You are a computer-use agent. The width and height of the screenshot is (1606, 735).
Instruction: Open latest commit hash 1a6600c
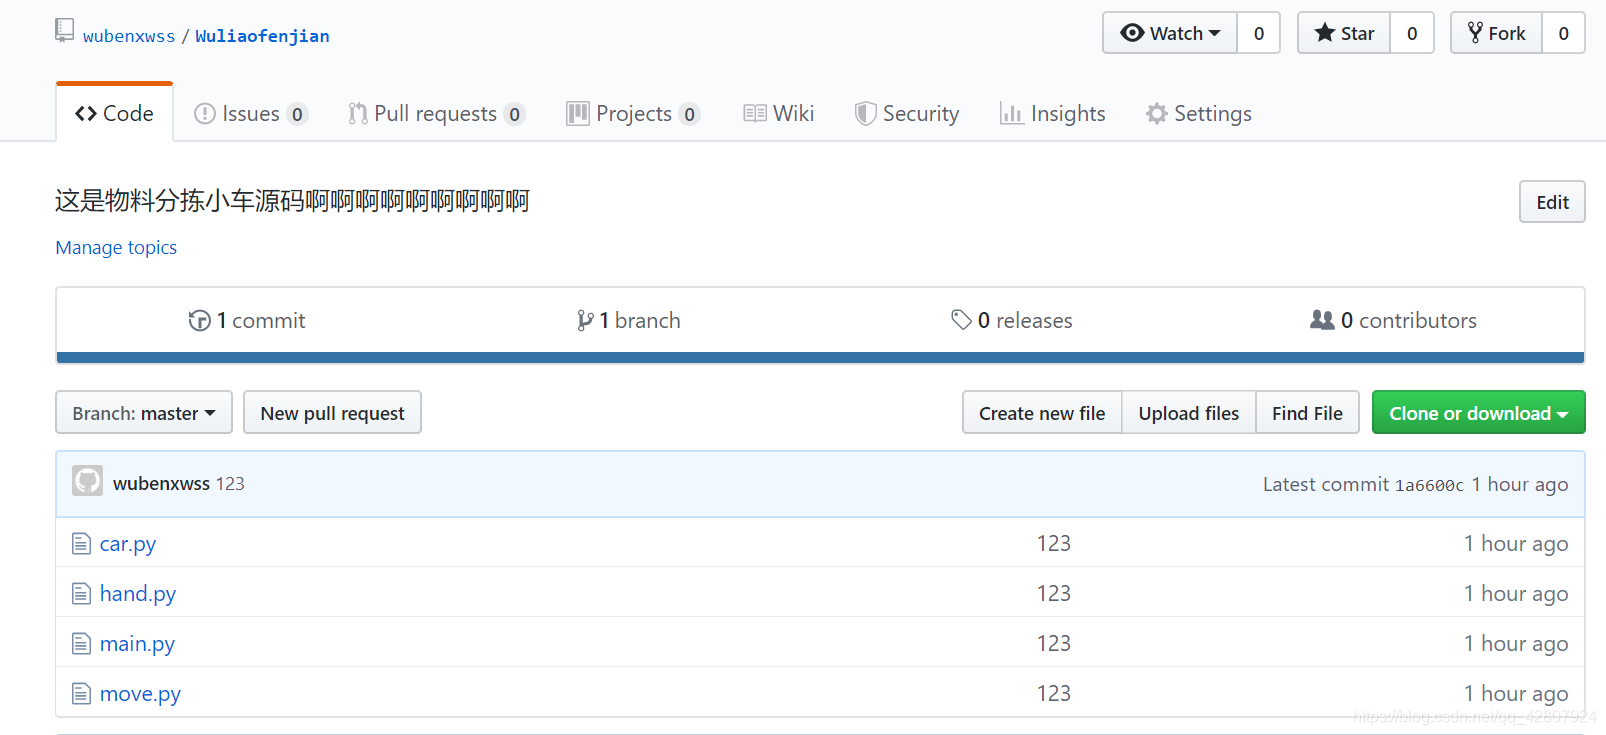pos(1429,485)
